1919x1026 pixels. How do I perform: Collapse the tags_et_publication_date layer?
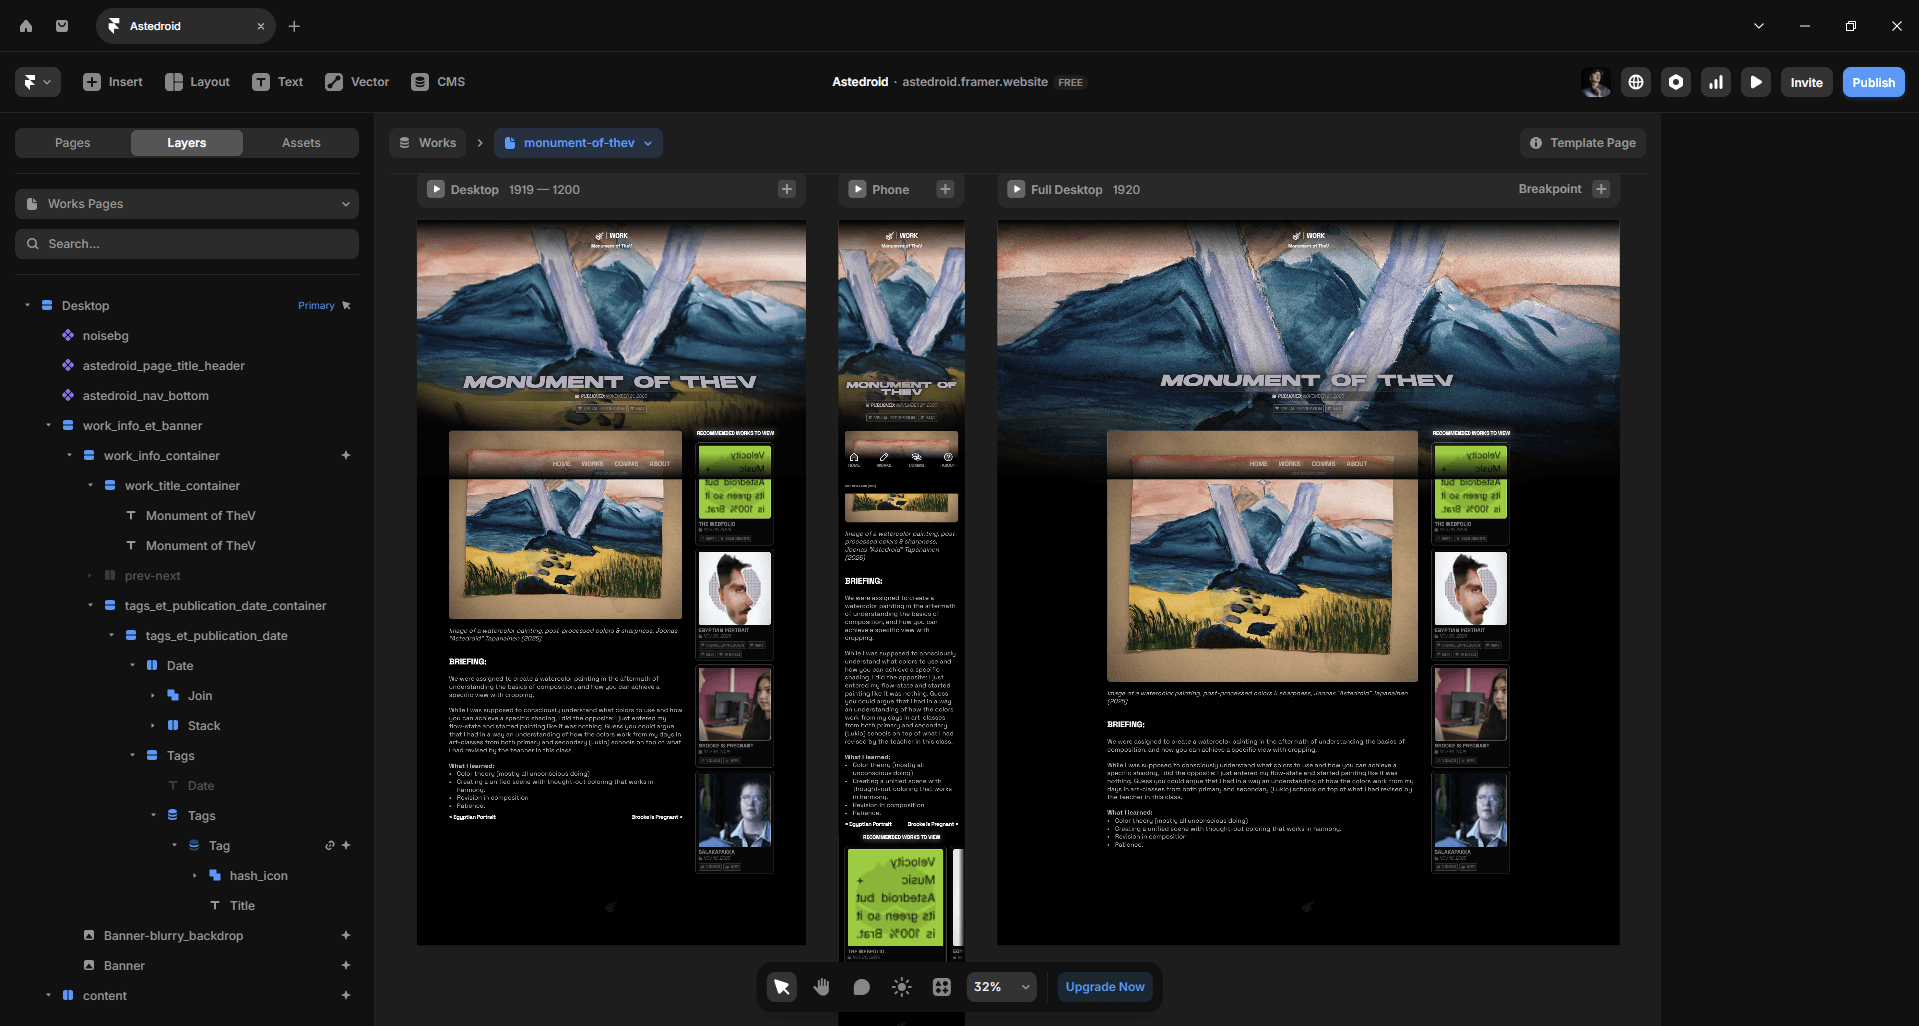[x=111, y=636]
